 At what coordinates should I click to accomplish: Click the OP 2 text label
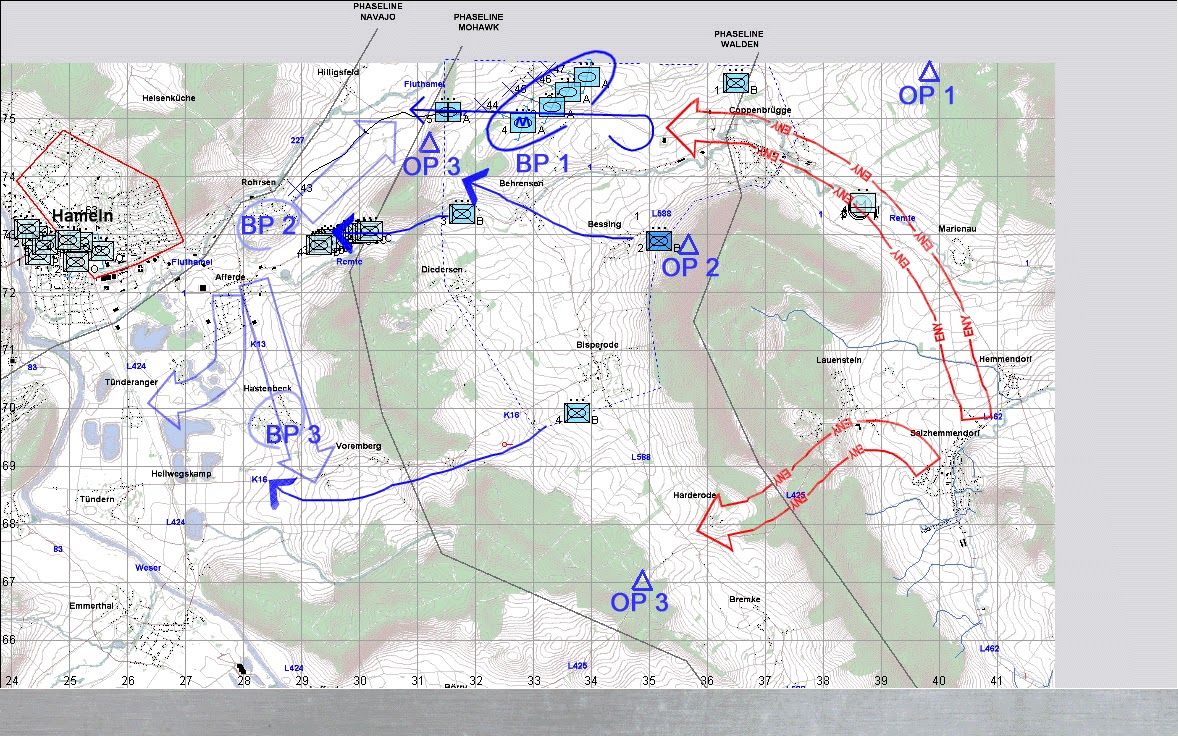click(690, 267)
